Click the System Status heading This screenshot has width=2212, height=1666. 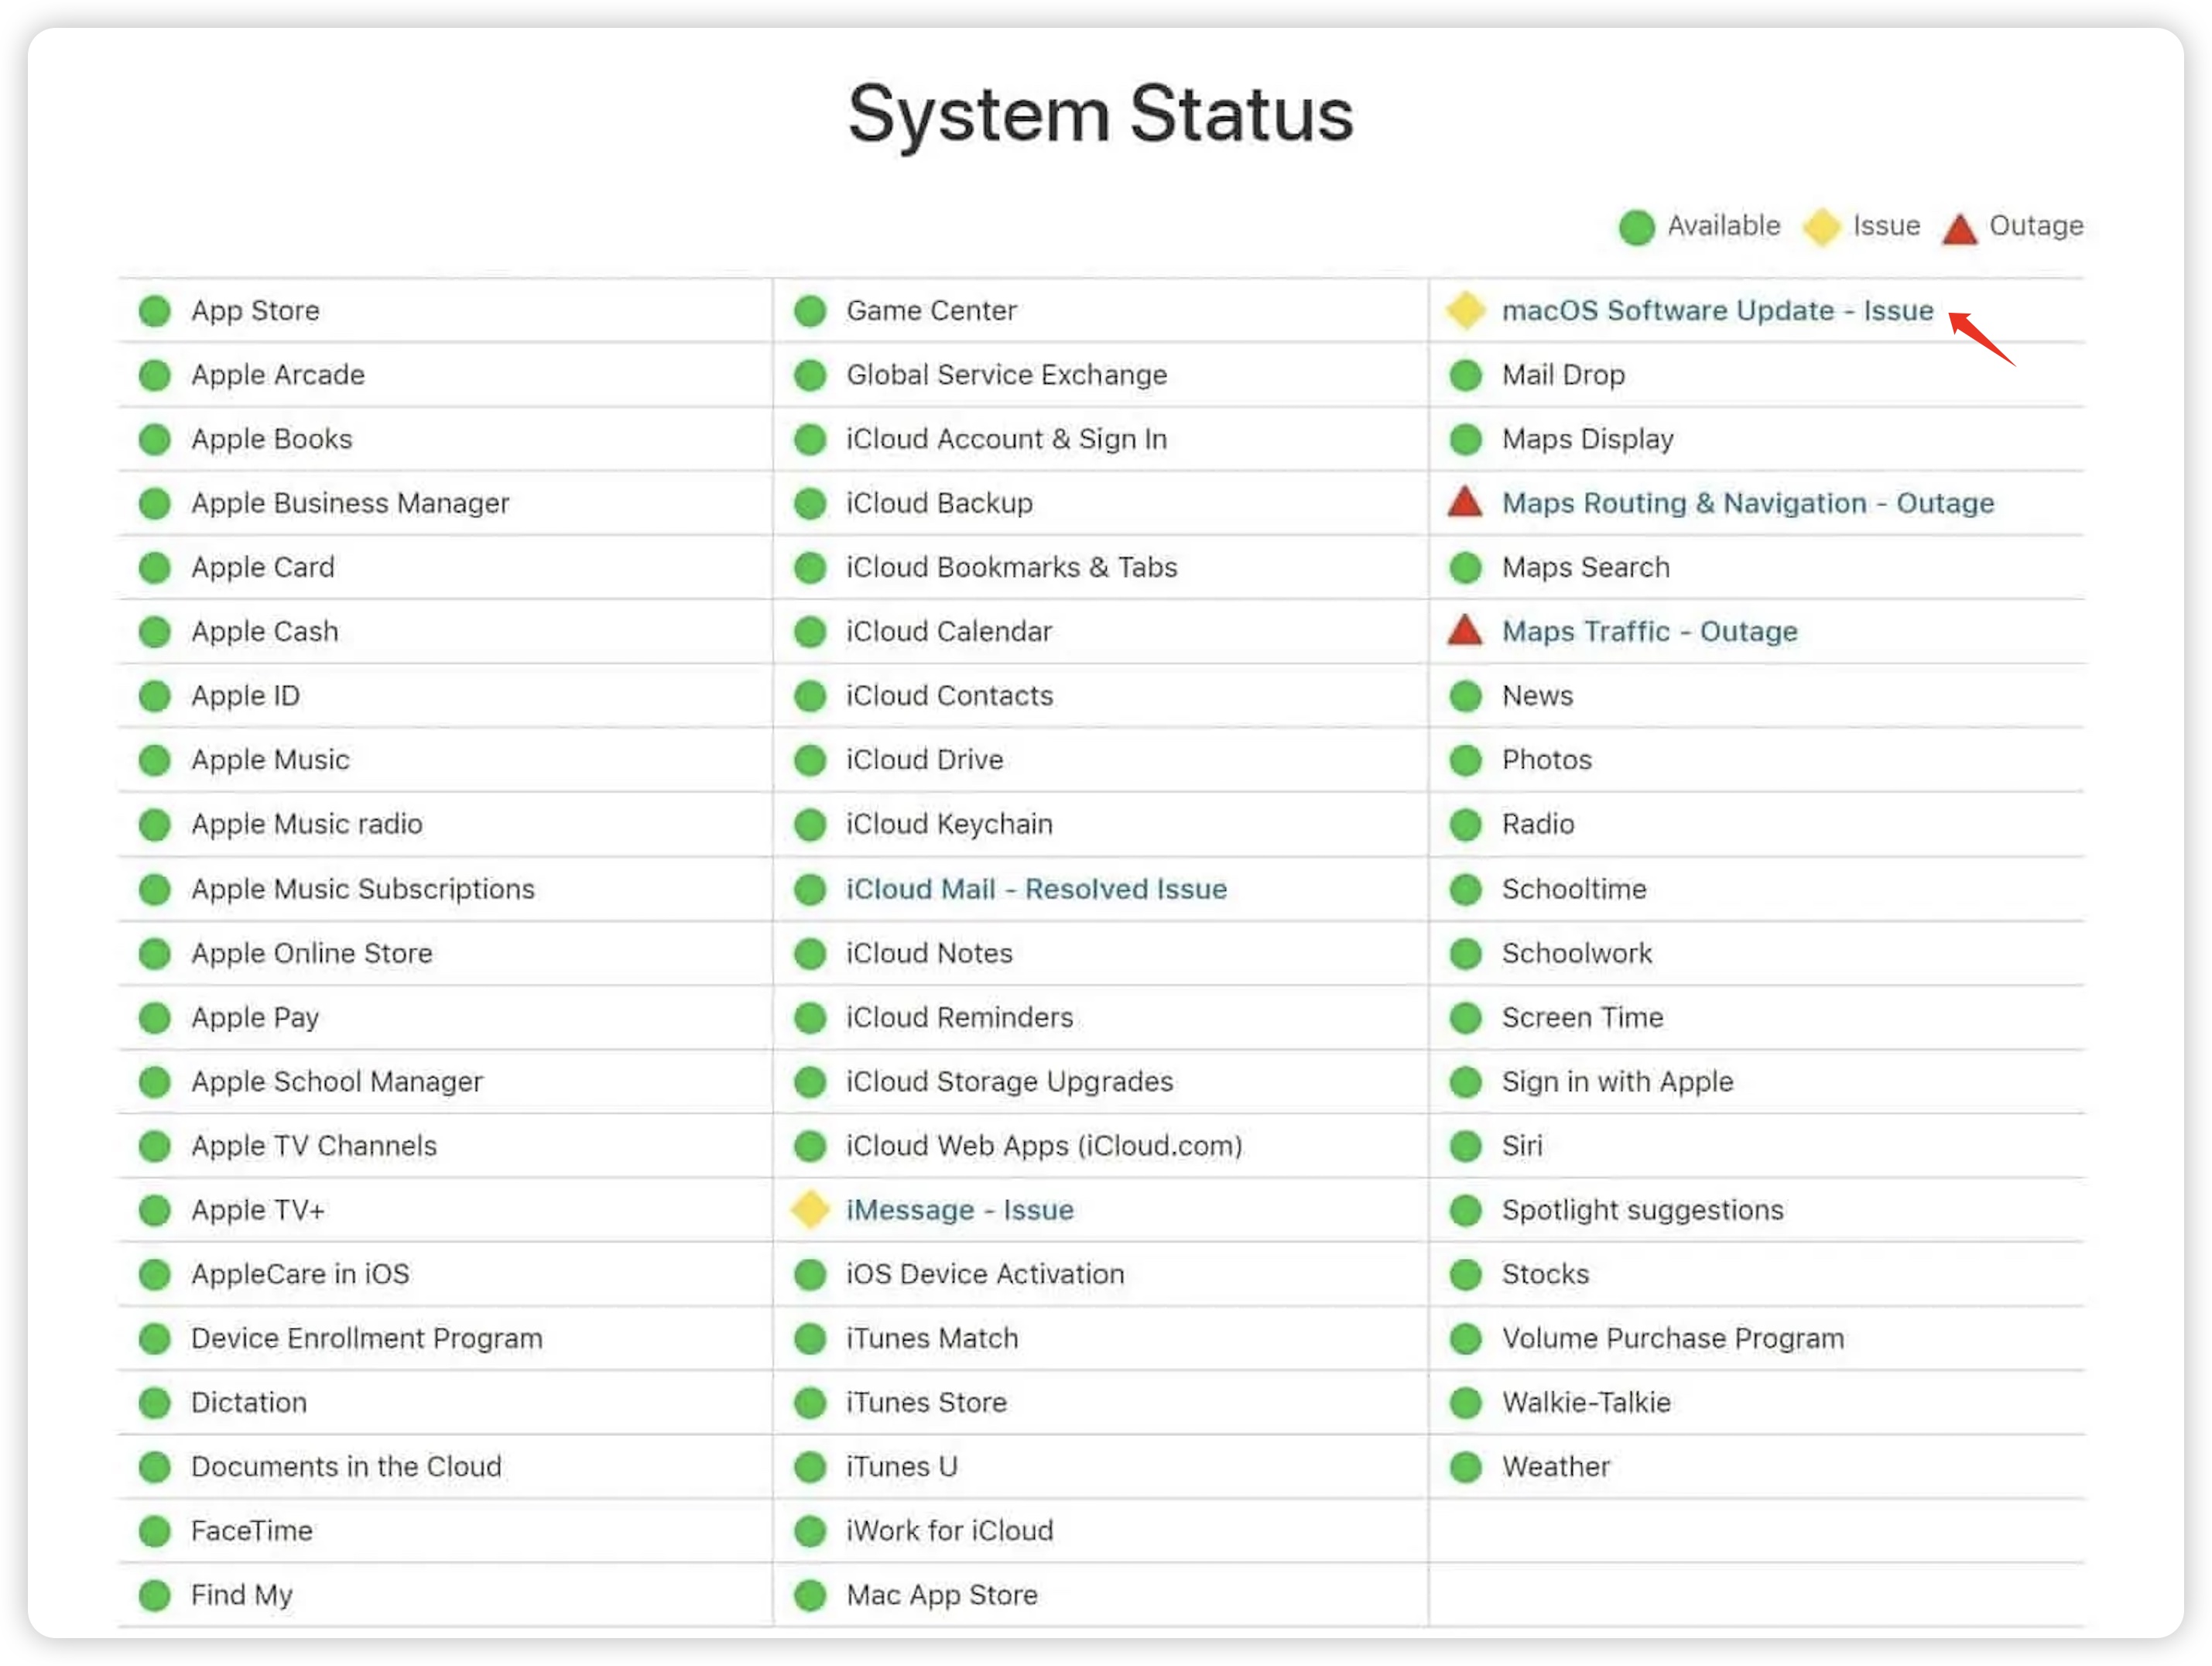(1101, 115)
